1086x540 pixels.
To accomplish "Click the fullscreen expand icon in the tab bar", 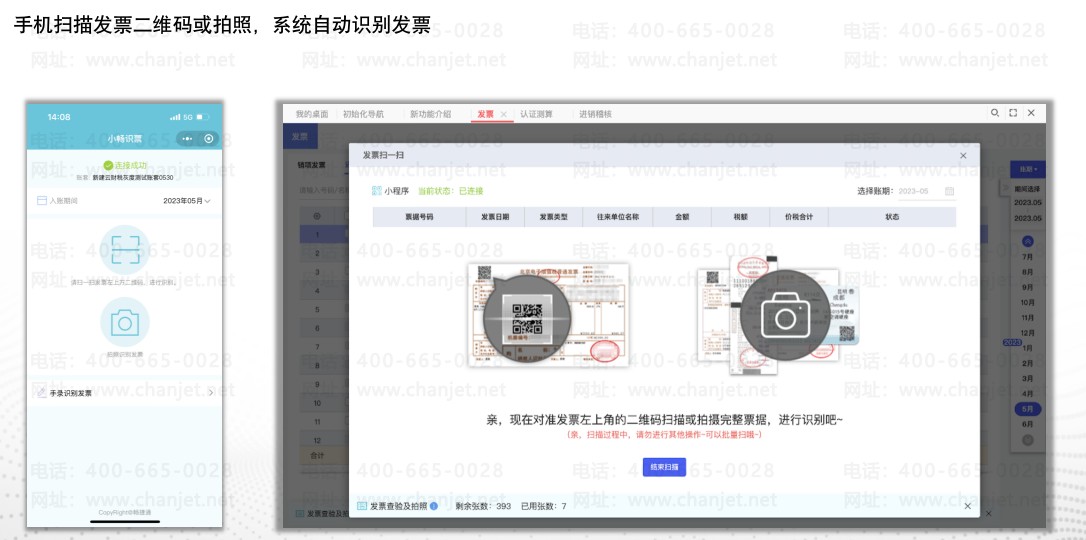I will [x=1013, y=113].
